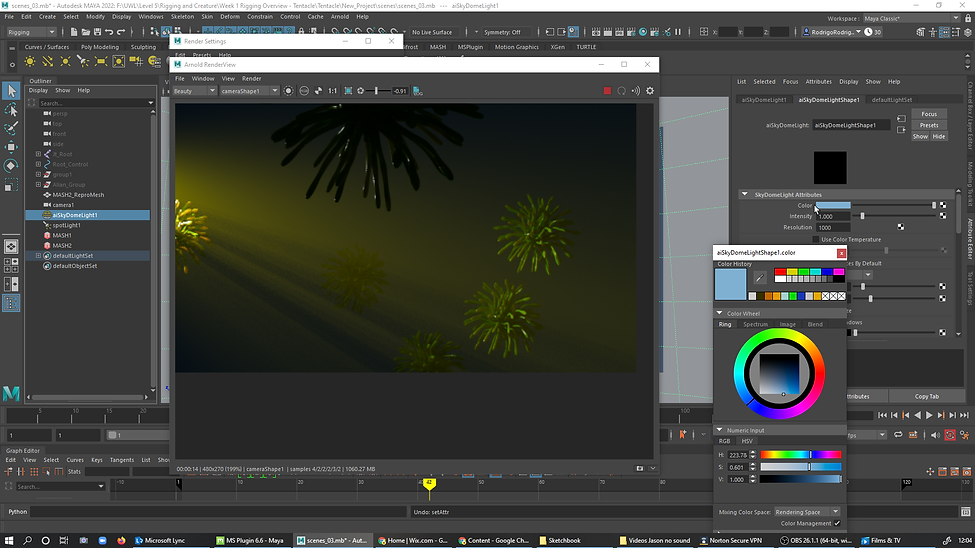Select the Lasso tool in toolbox

click(11, 109)
